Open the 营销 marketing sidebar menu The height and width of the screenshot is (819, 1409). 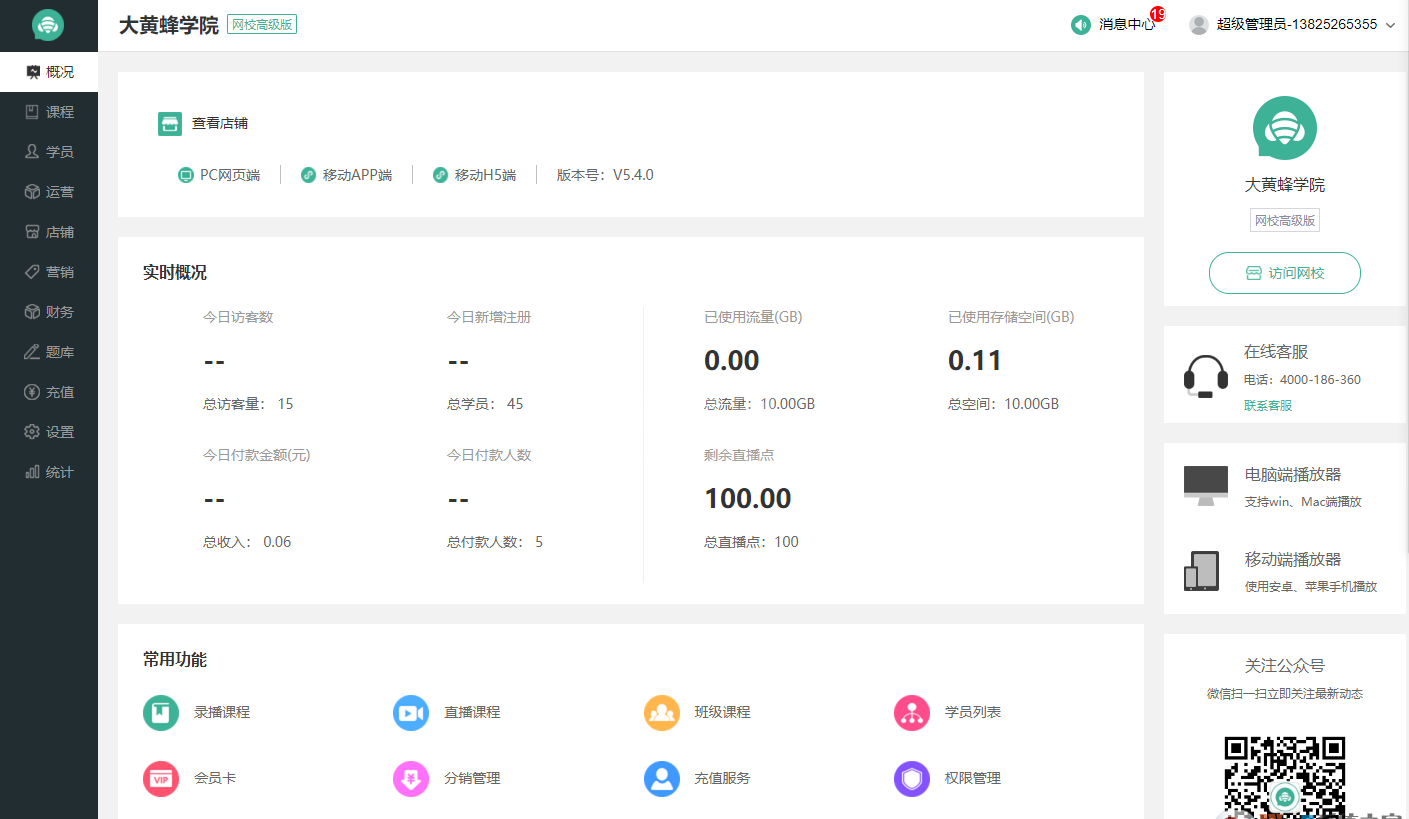(x=49, y=272)
